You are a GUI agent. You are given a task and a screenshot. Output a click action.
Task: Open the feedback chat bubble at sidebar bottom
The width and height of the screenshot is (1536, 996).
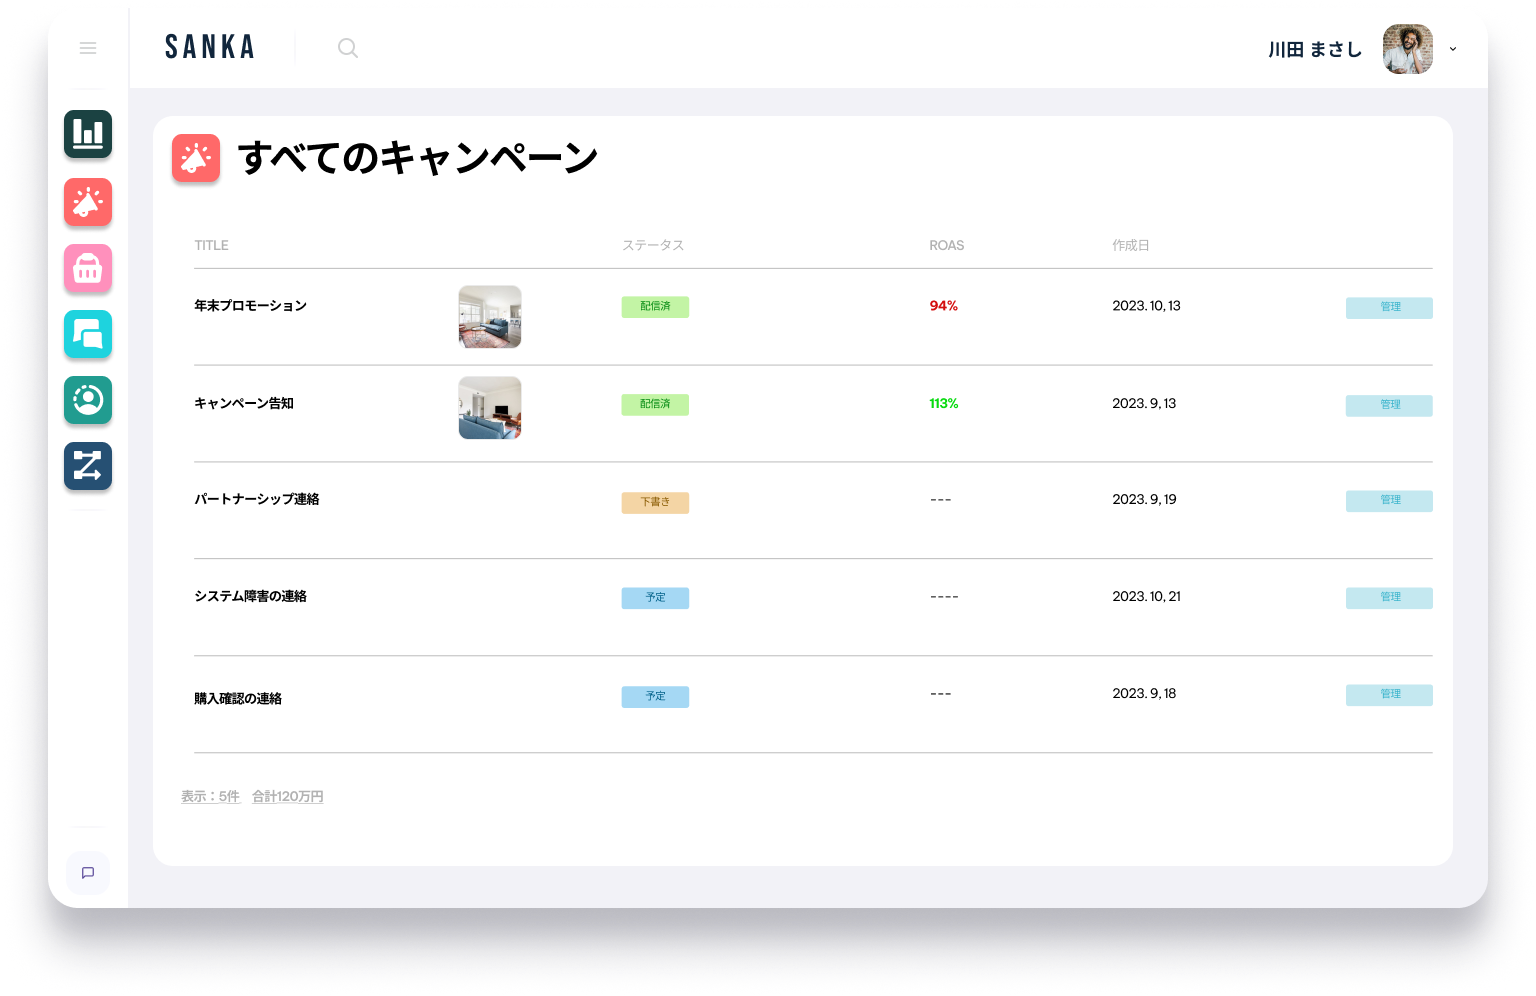(88, 873)
